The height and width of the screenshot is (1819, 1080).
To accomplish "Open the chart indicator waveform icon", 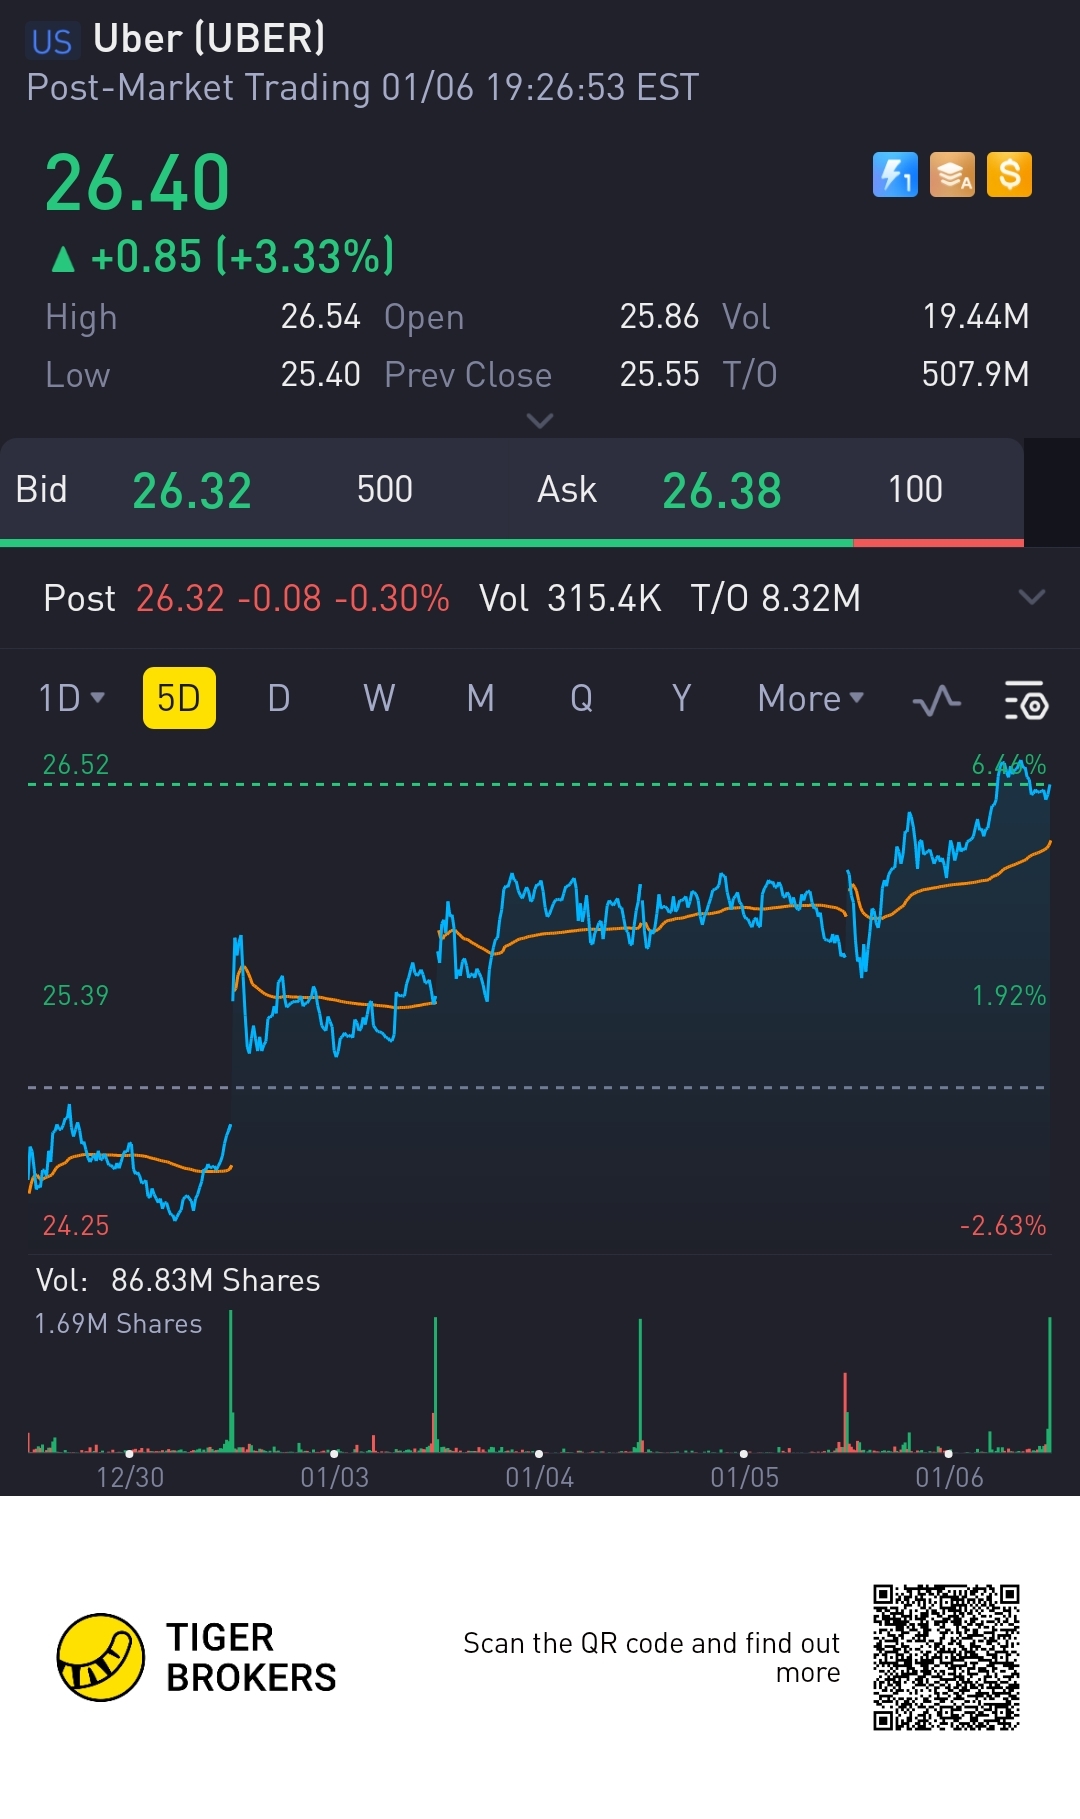I will tap(937, 700).
